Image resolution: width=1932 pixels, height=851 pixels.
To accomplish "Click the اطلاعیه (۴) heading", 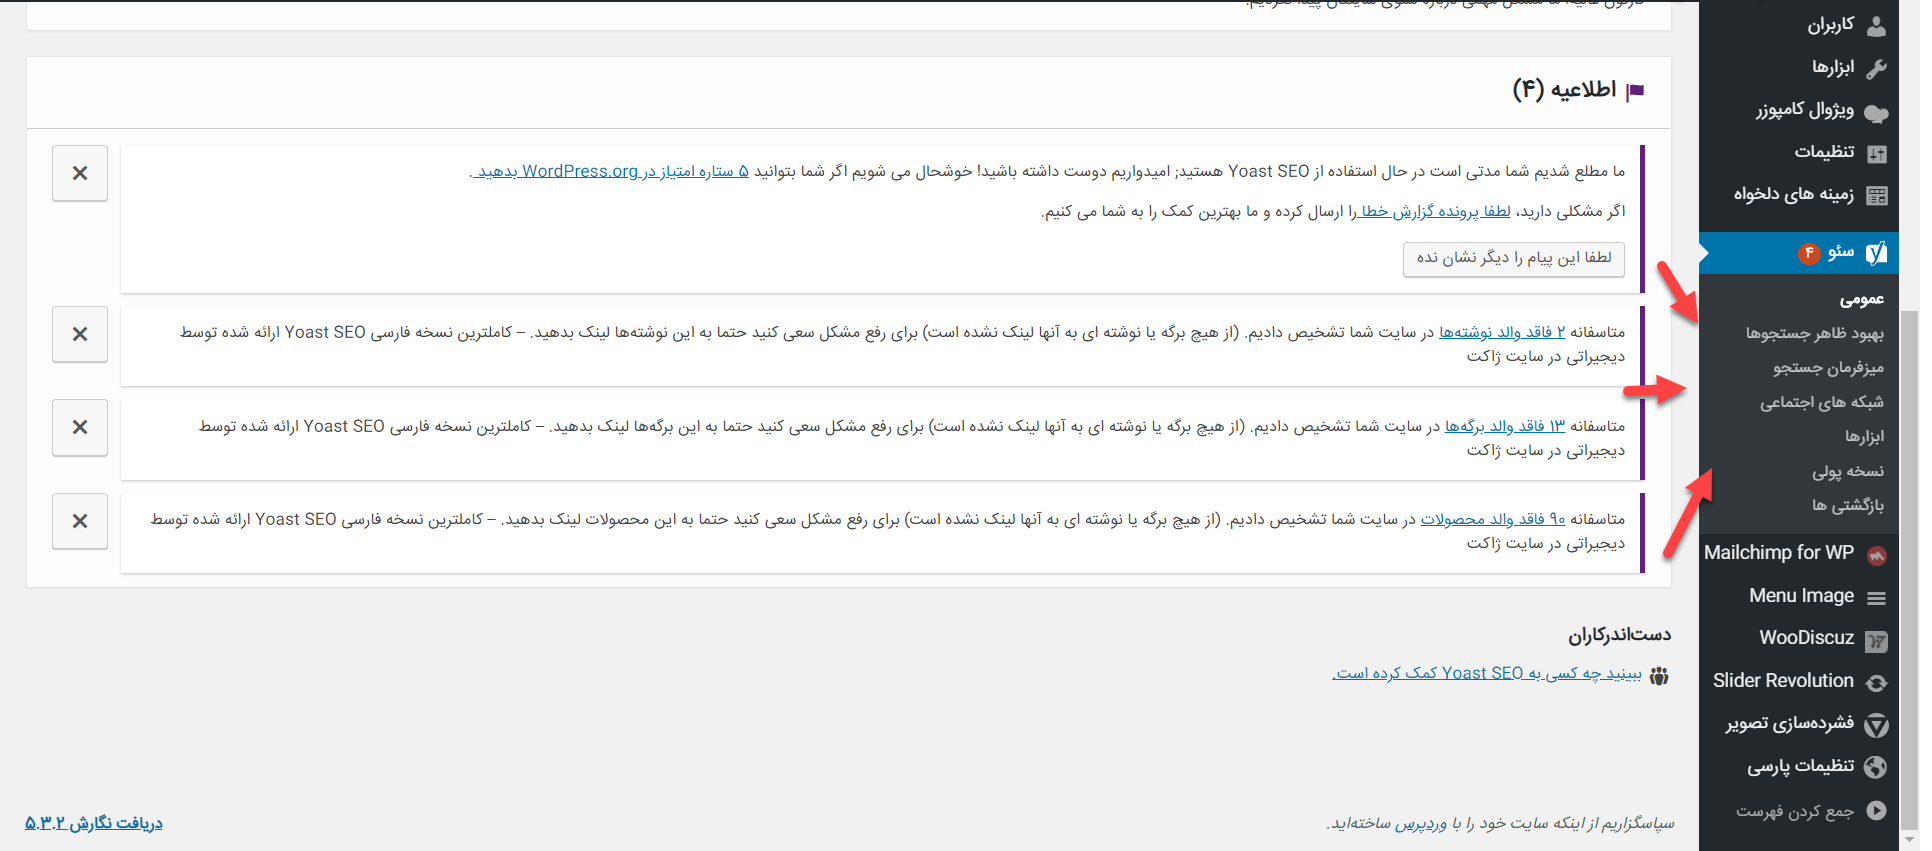I will 1564,90.
